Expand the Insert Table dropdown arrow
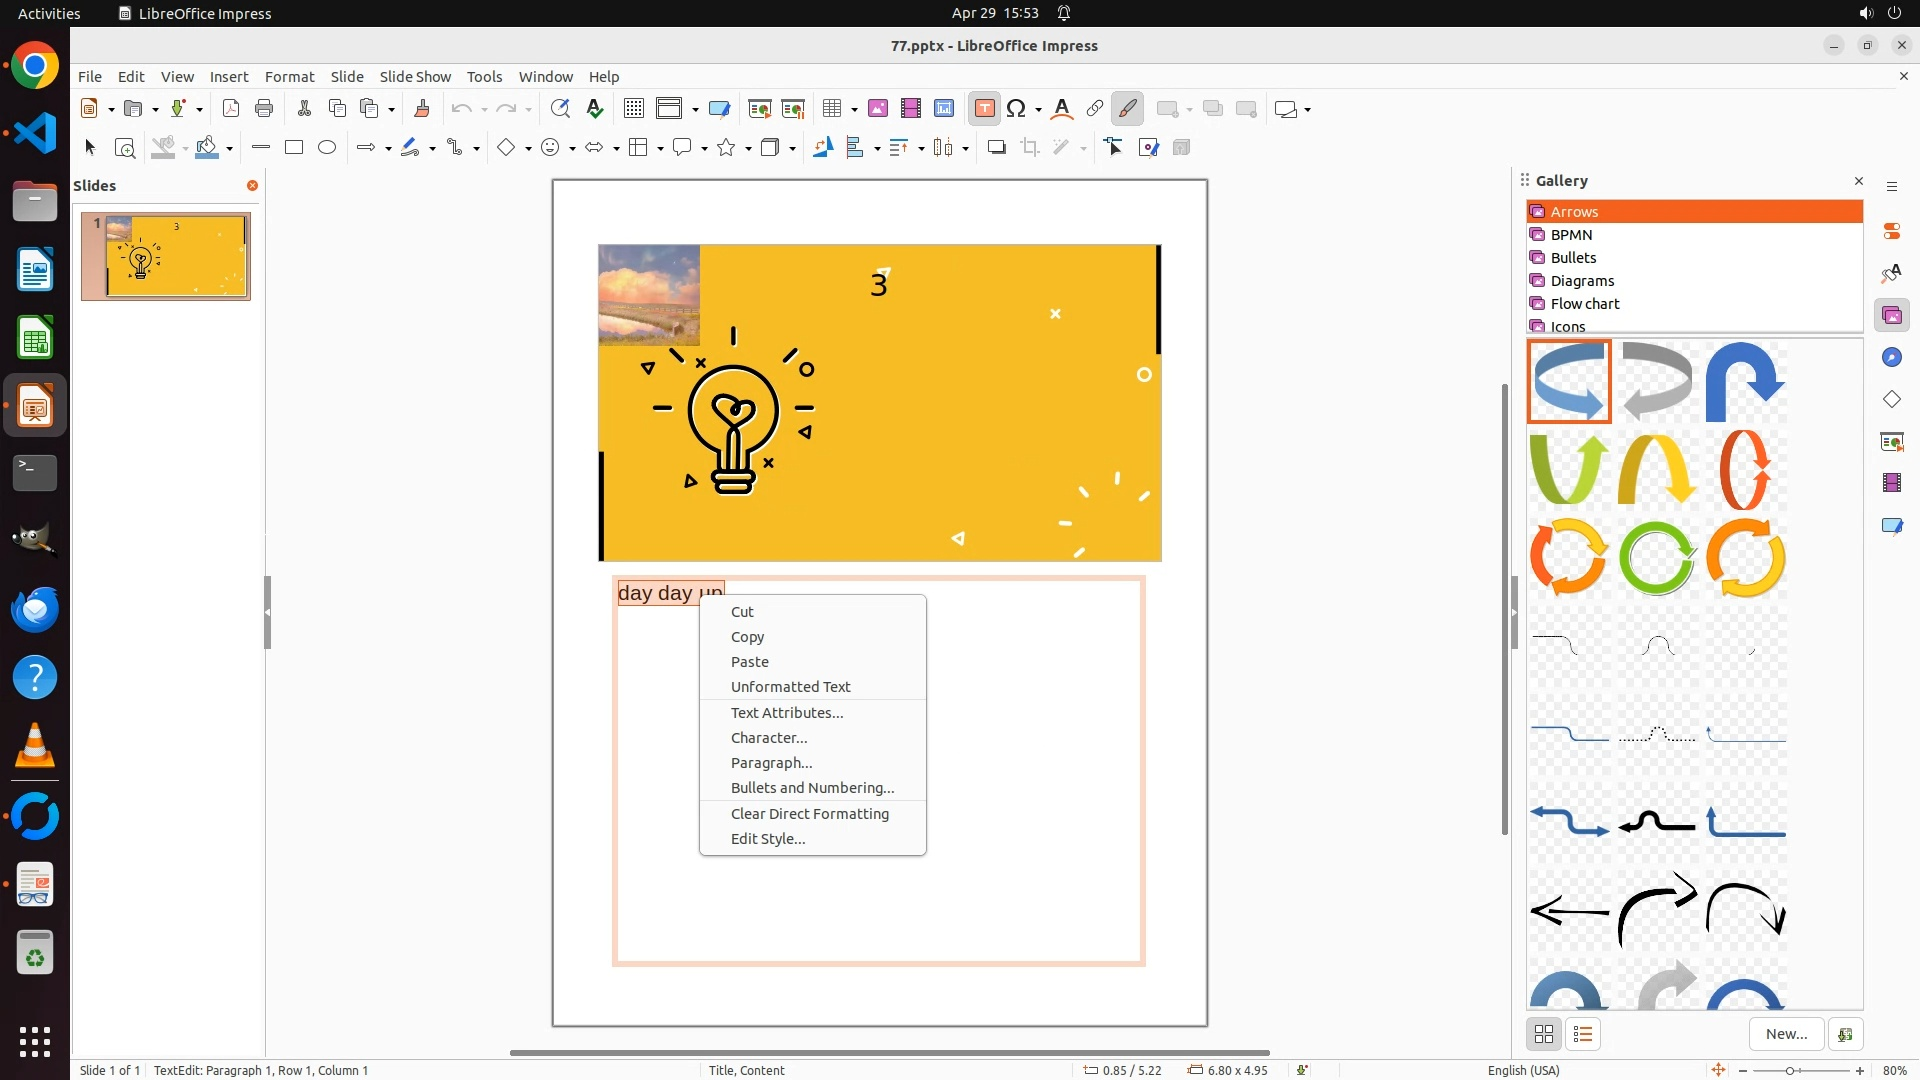1920x1080 pixels. pyautogui.click(x=854, y=110)
